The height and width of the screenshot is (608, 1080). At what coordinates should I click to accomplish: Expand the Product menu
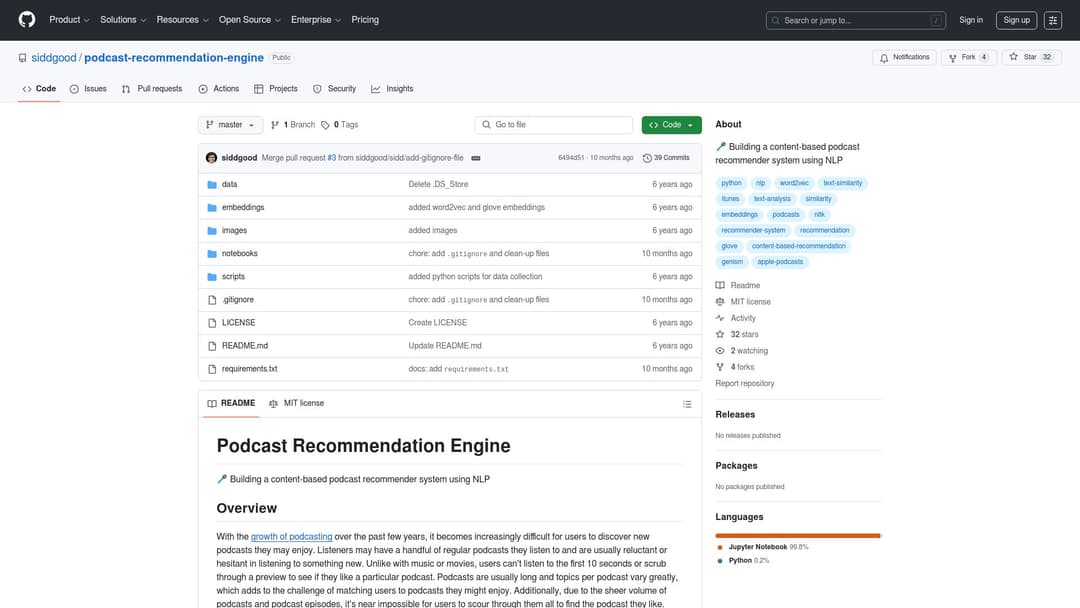[x=69, y=20]
